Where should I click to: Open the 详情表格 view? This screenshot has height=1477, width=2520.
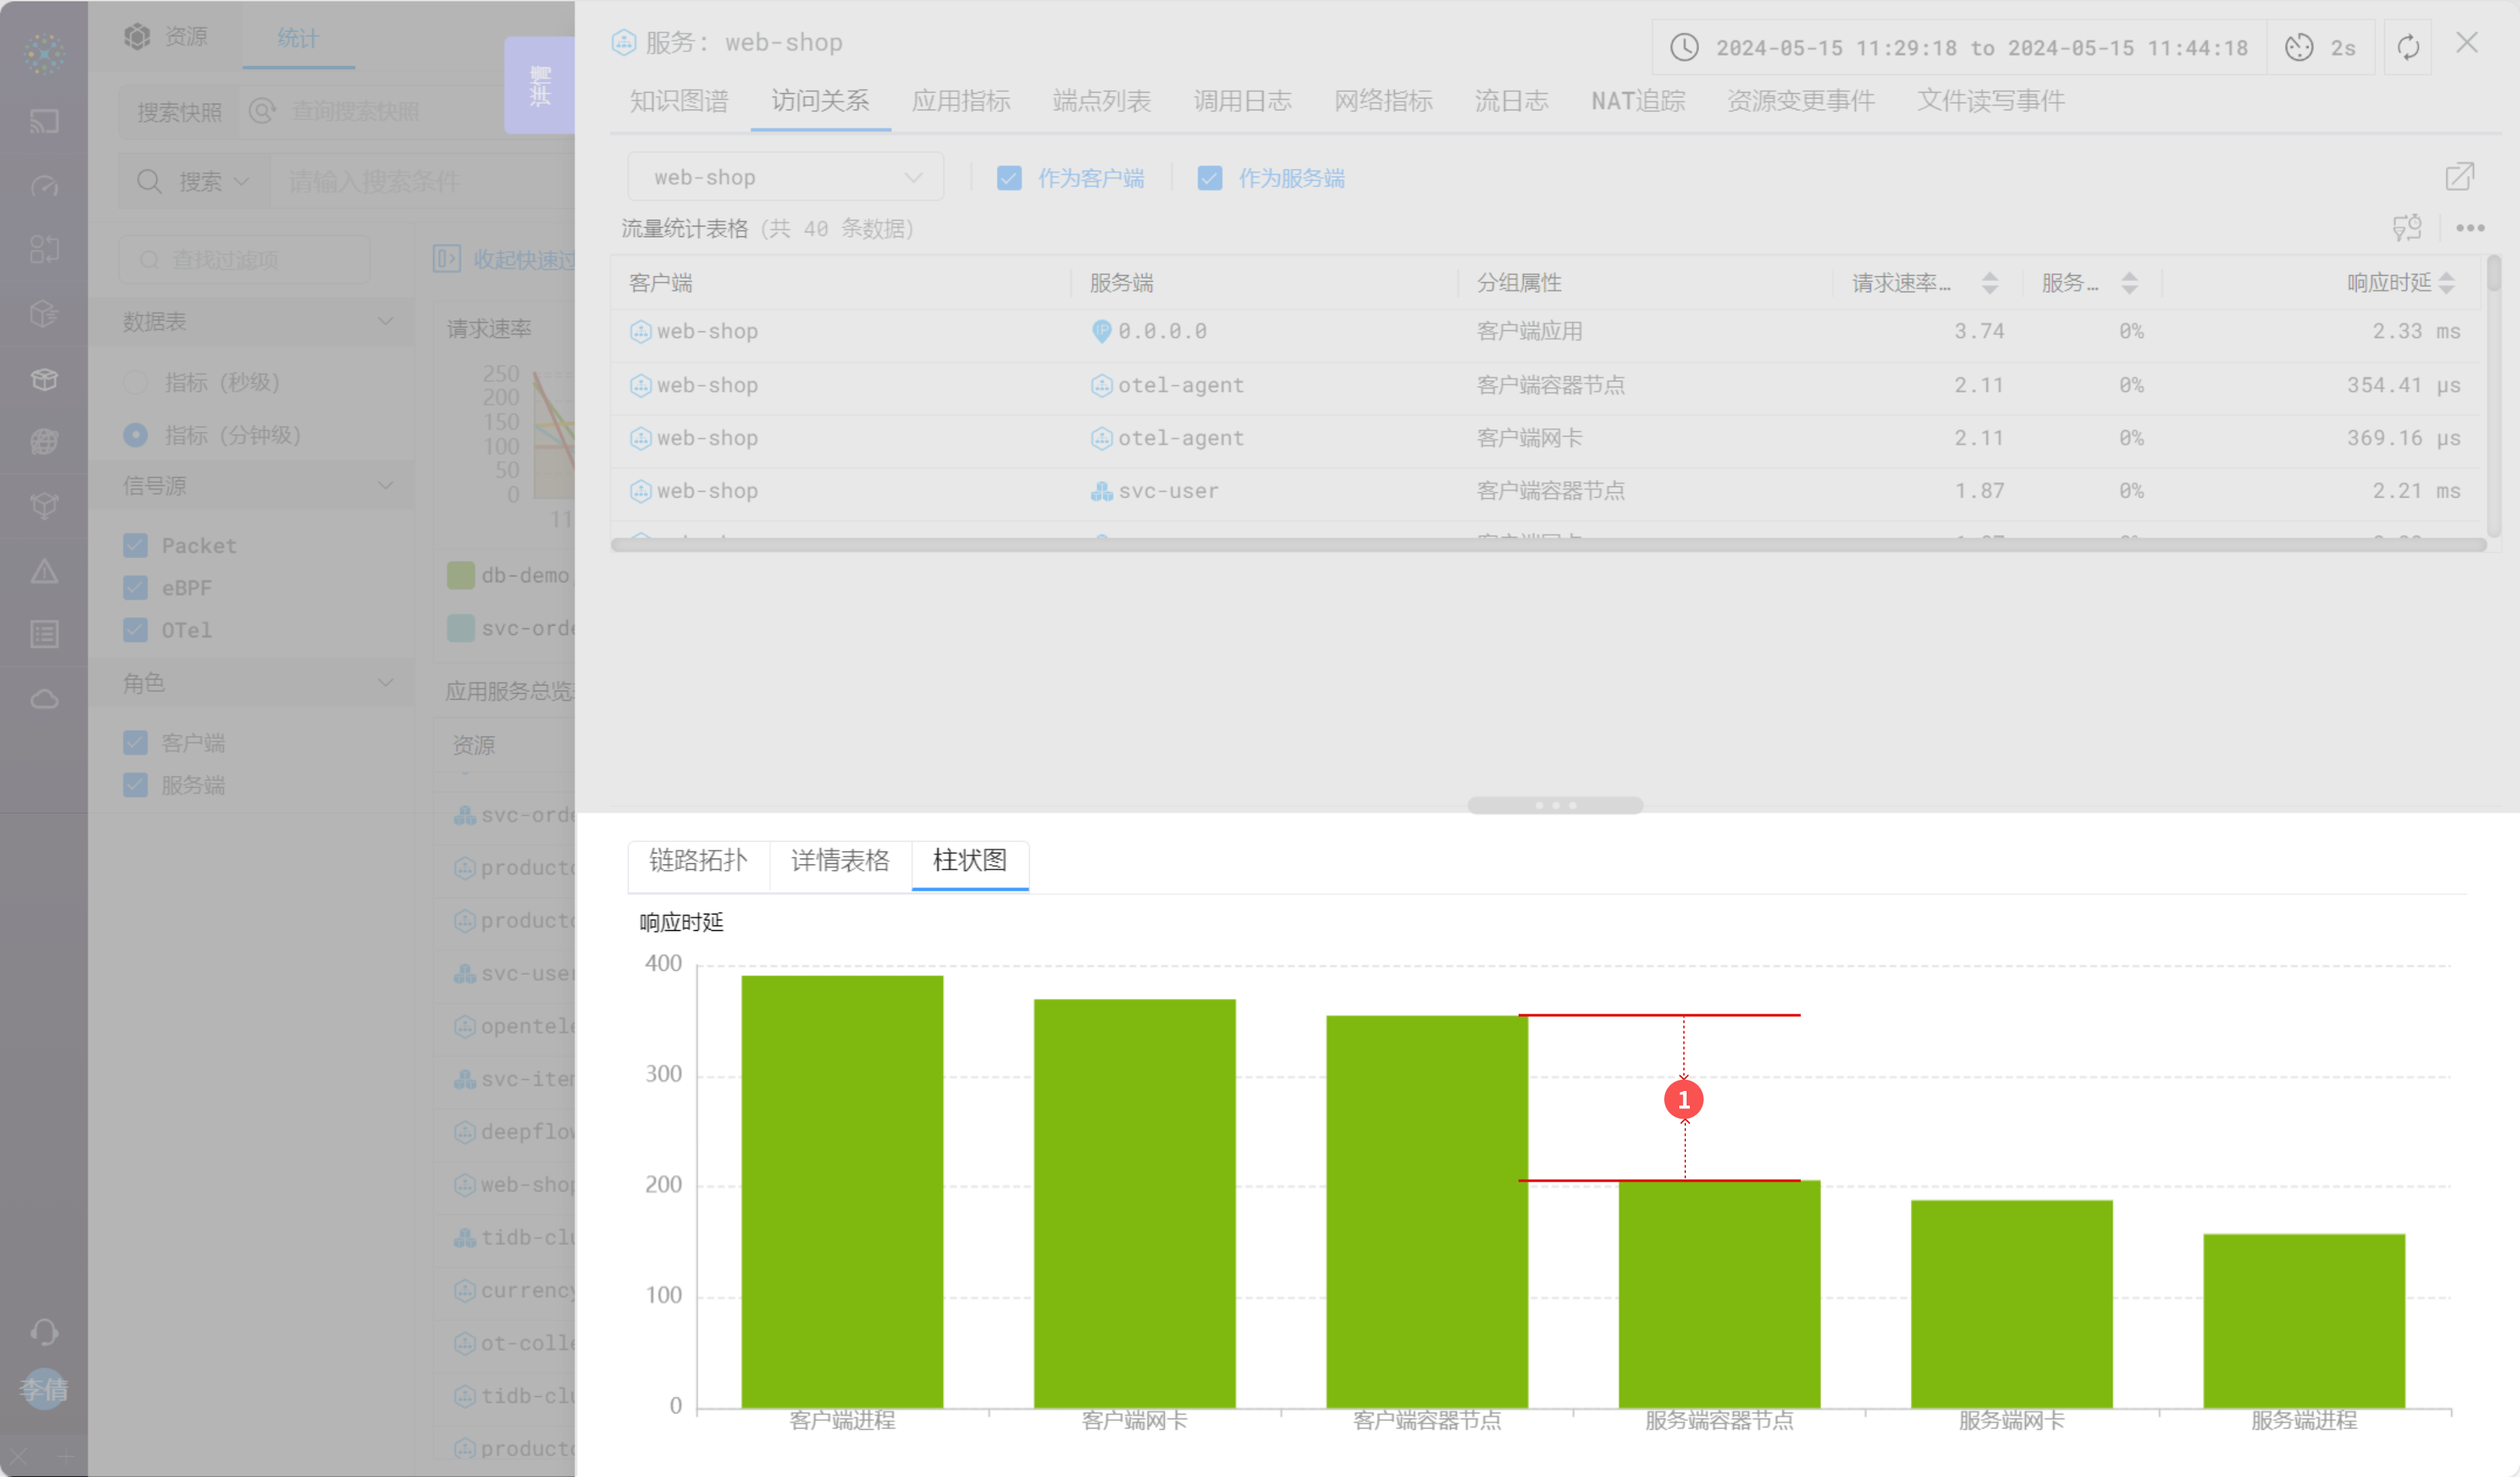[x=839, y=860]
